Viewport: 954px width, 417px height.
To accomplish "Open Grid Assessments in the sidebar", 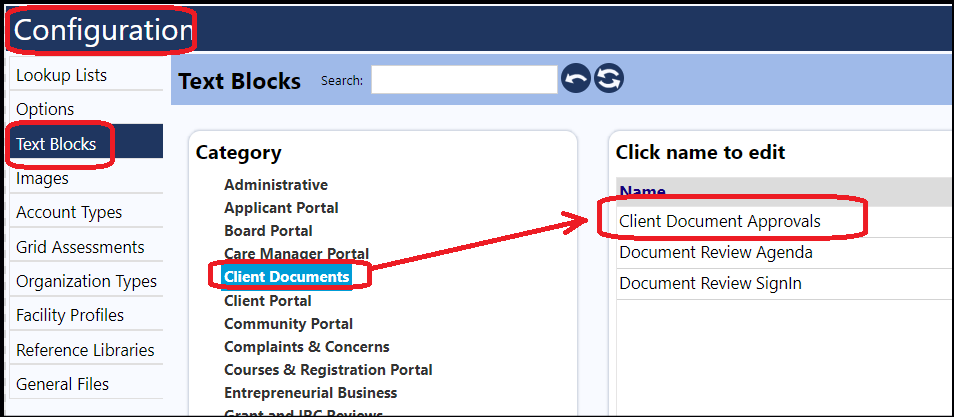I will [x=80, y=247].
